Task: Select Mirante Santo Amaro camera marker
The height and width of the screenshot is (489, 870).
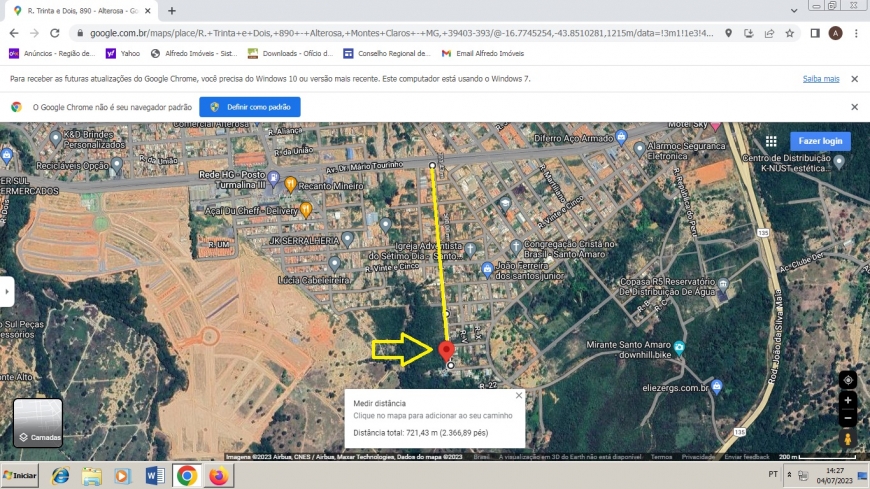Action: point(679,349)
